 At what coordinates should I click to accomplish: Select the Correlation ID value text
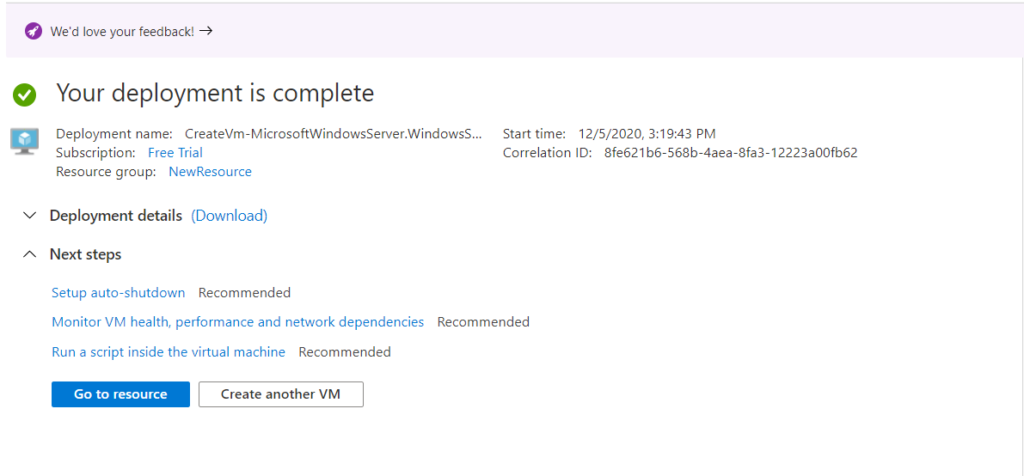[x=731, y=153]
